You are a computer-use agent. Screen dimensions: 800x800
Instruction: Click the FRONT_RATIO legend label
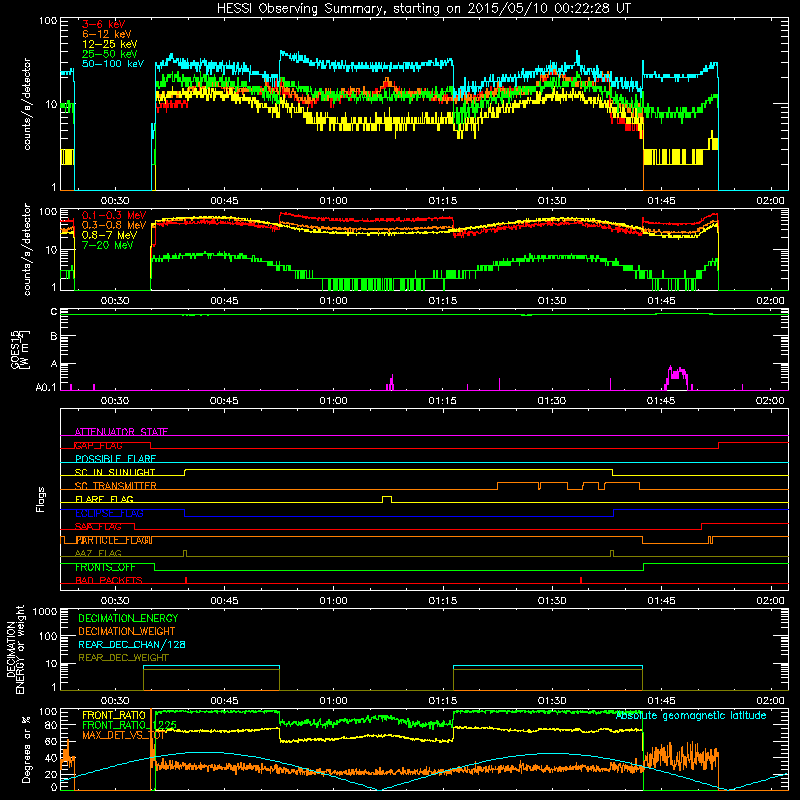tap(114, 715)
